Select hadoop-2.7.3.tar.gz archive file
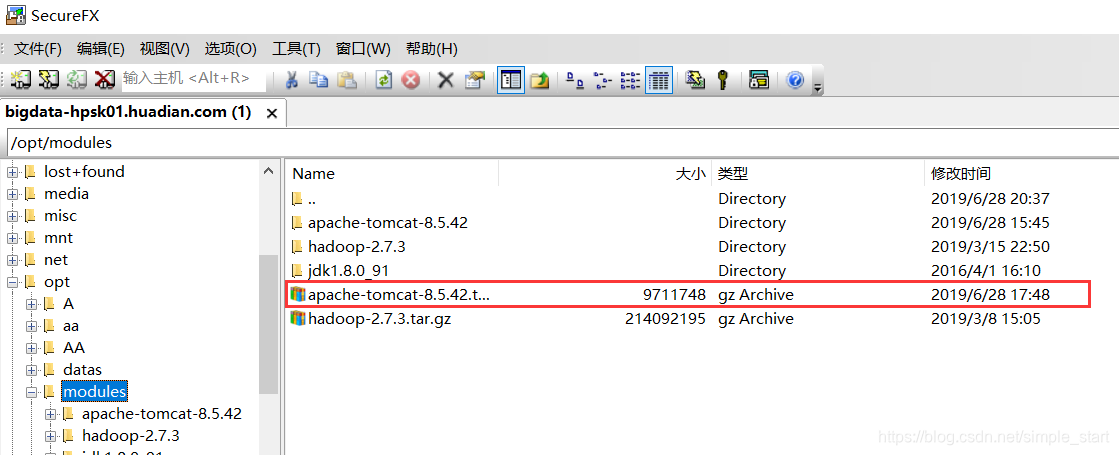Viewport: 1119px width, 455px height. 702,319
